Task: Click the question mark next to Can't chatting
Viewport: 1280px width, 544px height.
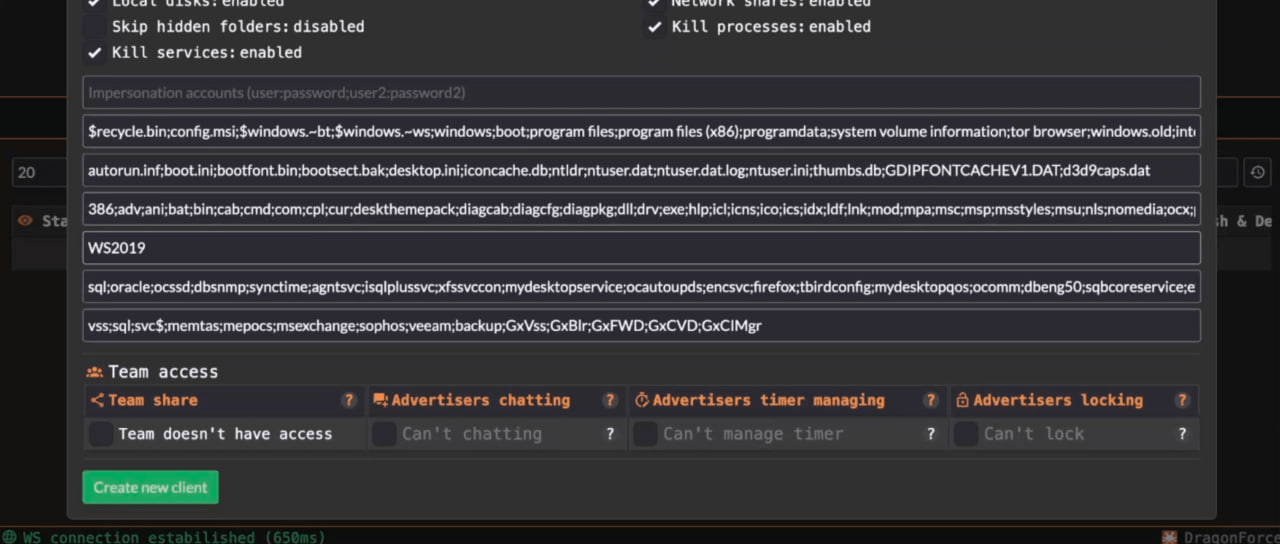Action: tap(610, 434)
